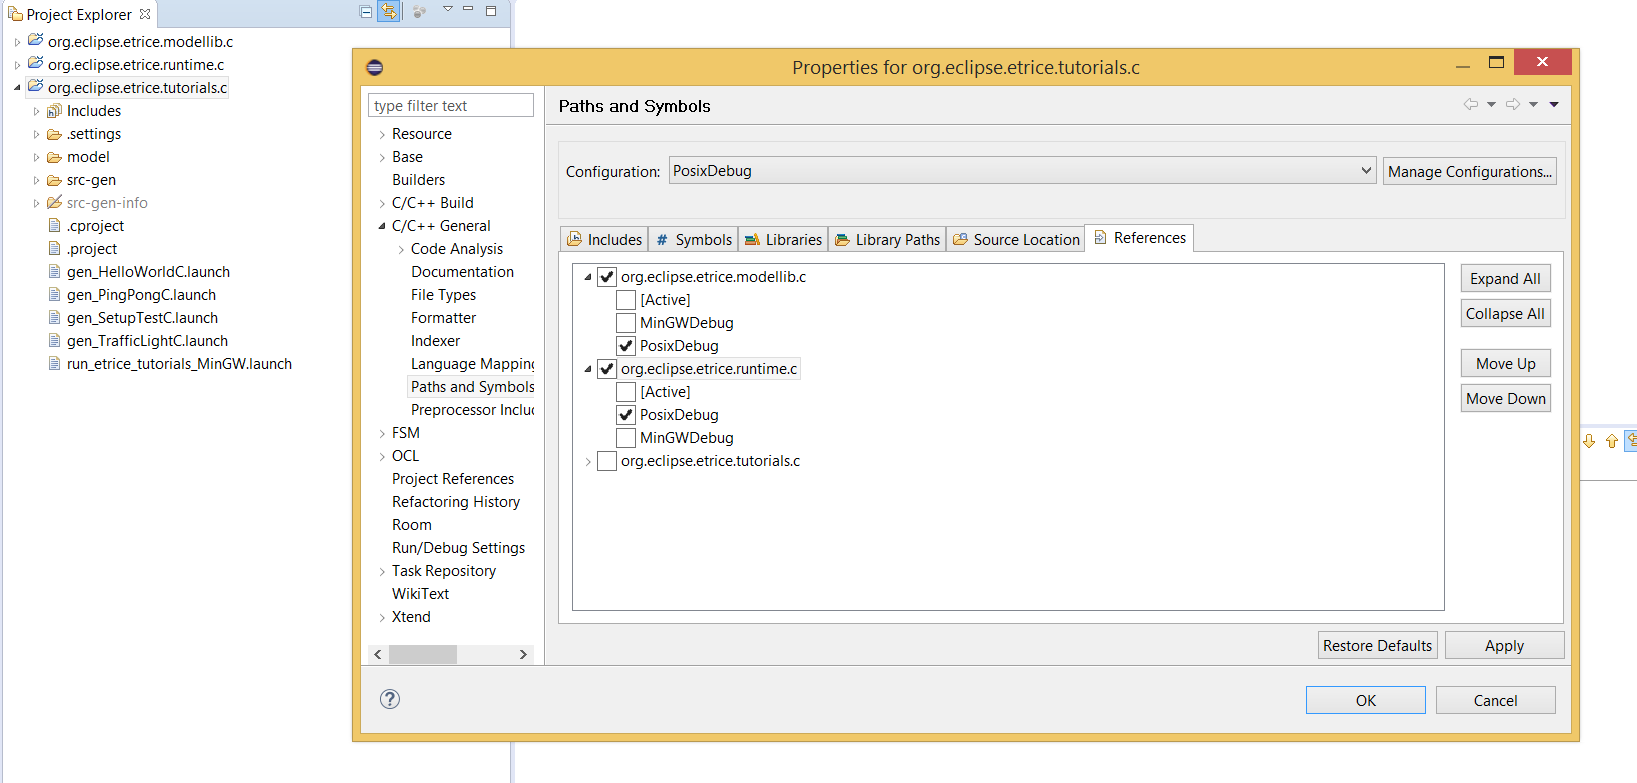Click the scroll right arrow under properties tree
Image resolution: width=1637 pixels, height=783 pixels.
pyautogui.click(x=523, y=654)
